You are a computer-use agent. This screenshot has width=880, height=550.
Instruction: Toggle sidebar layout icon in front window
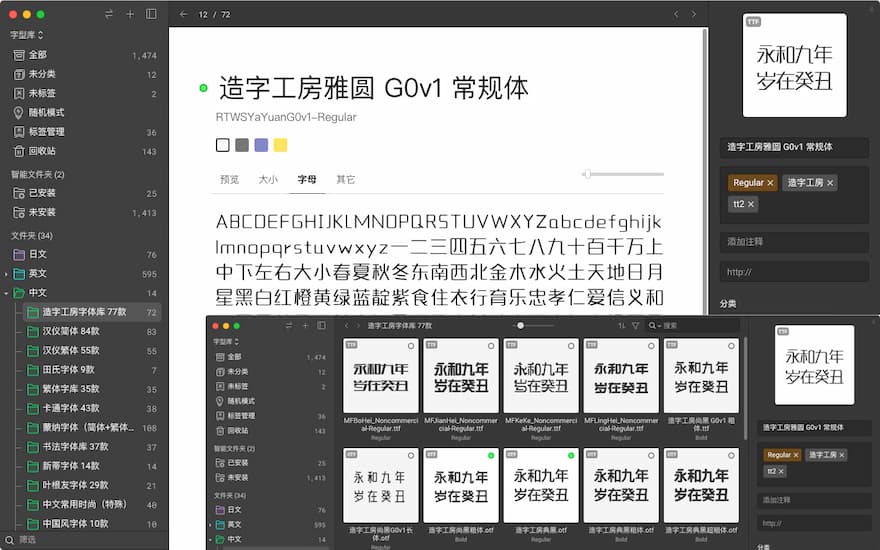click(322, 326)
